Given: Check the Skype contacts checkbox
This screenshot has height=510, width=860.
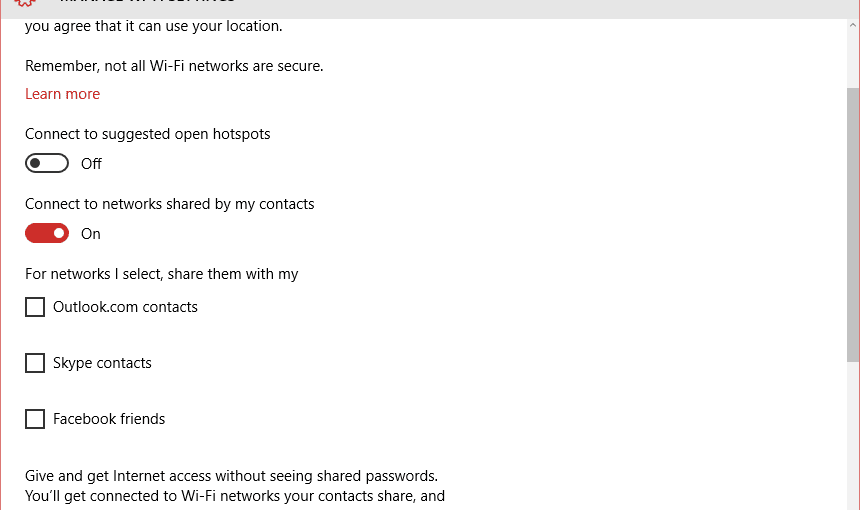Looking at the screenshot, I should (x=35, y=363).
